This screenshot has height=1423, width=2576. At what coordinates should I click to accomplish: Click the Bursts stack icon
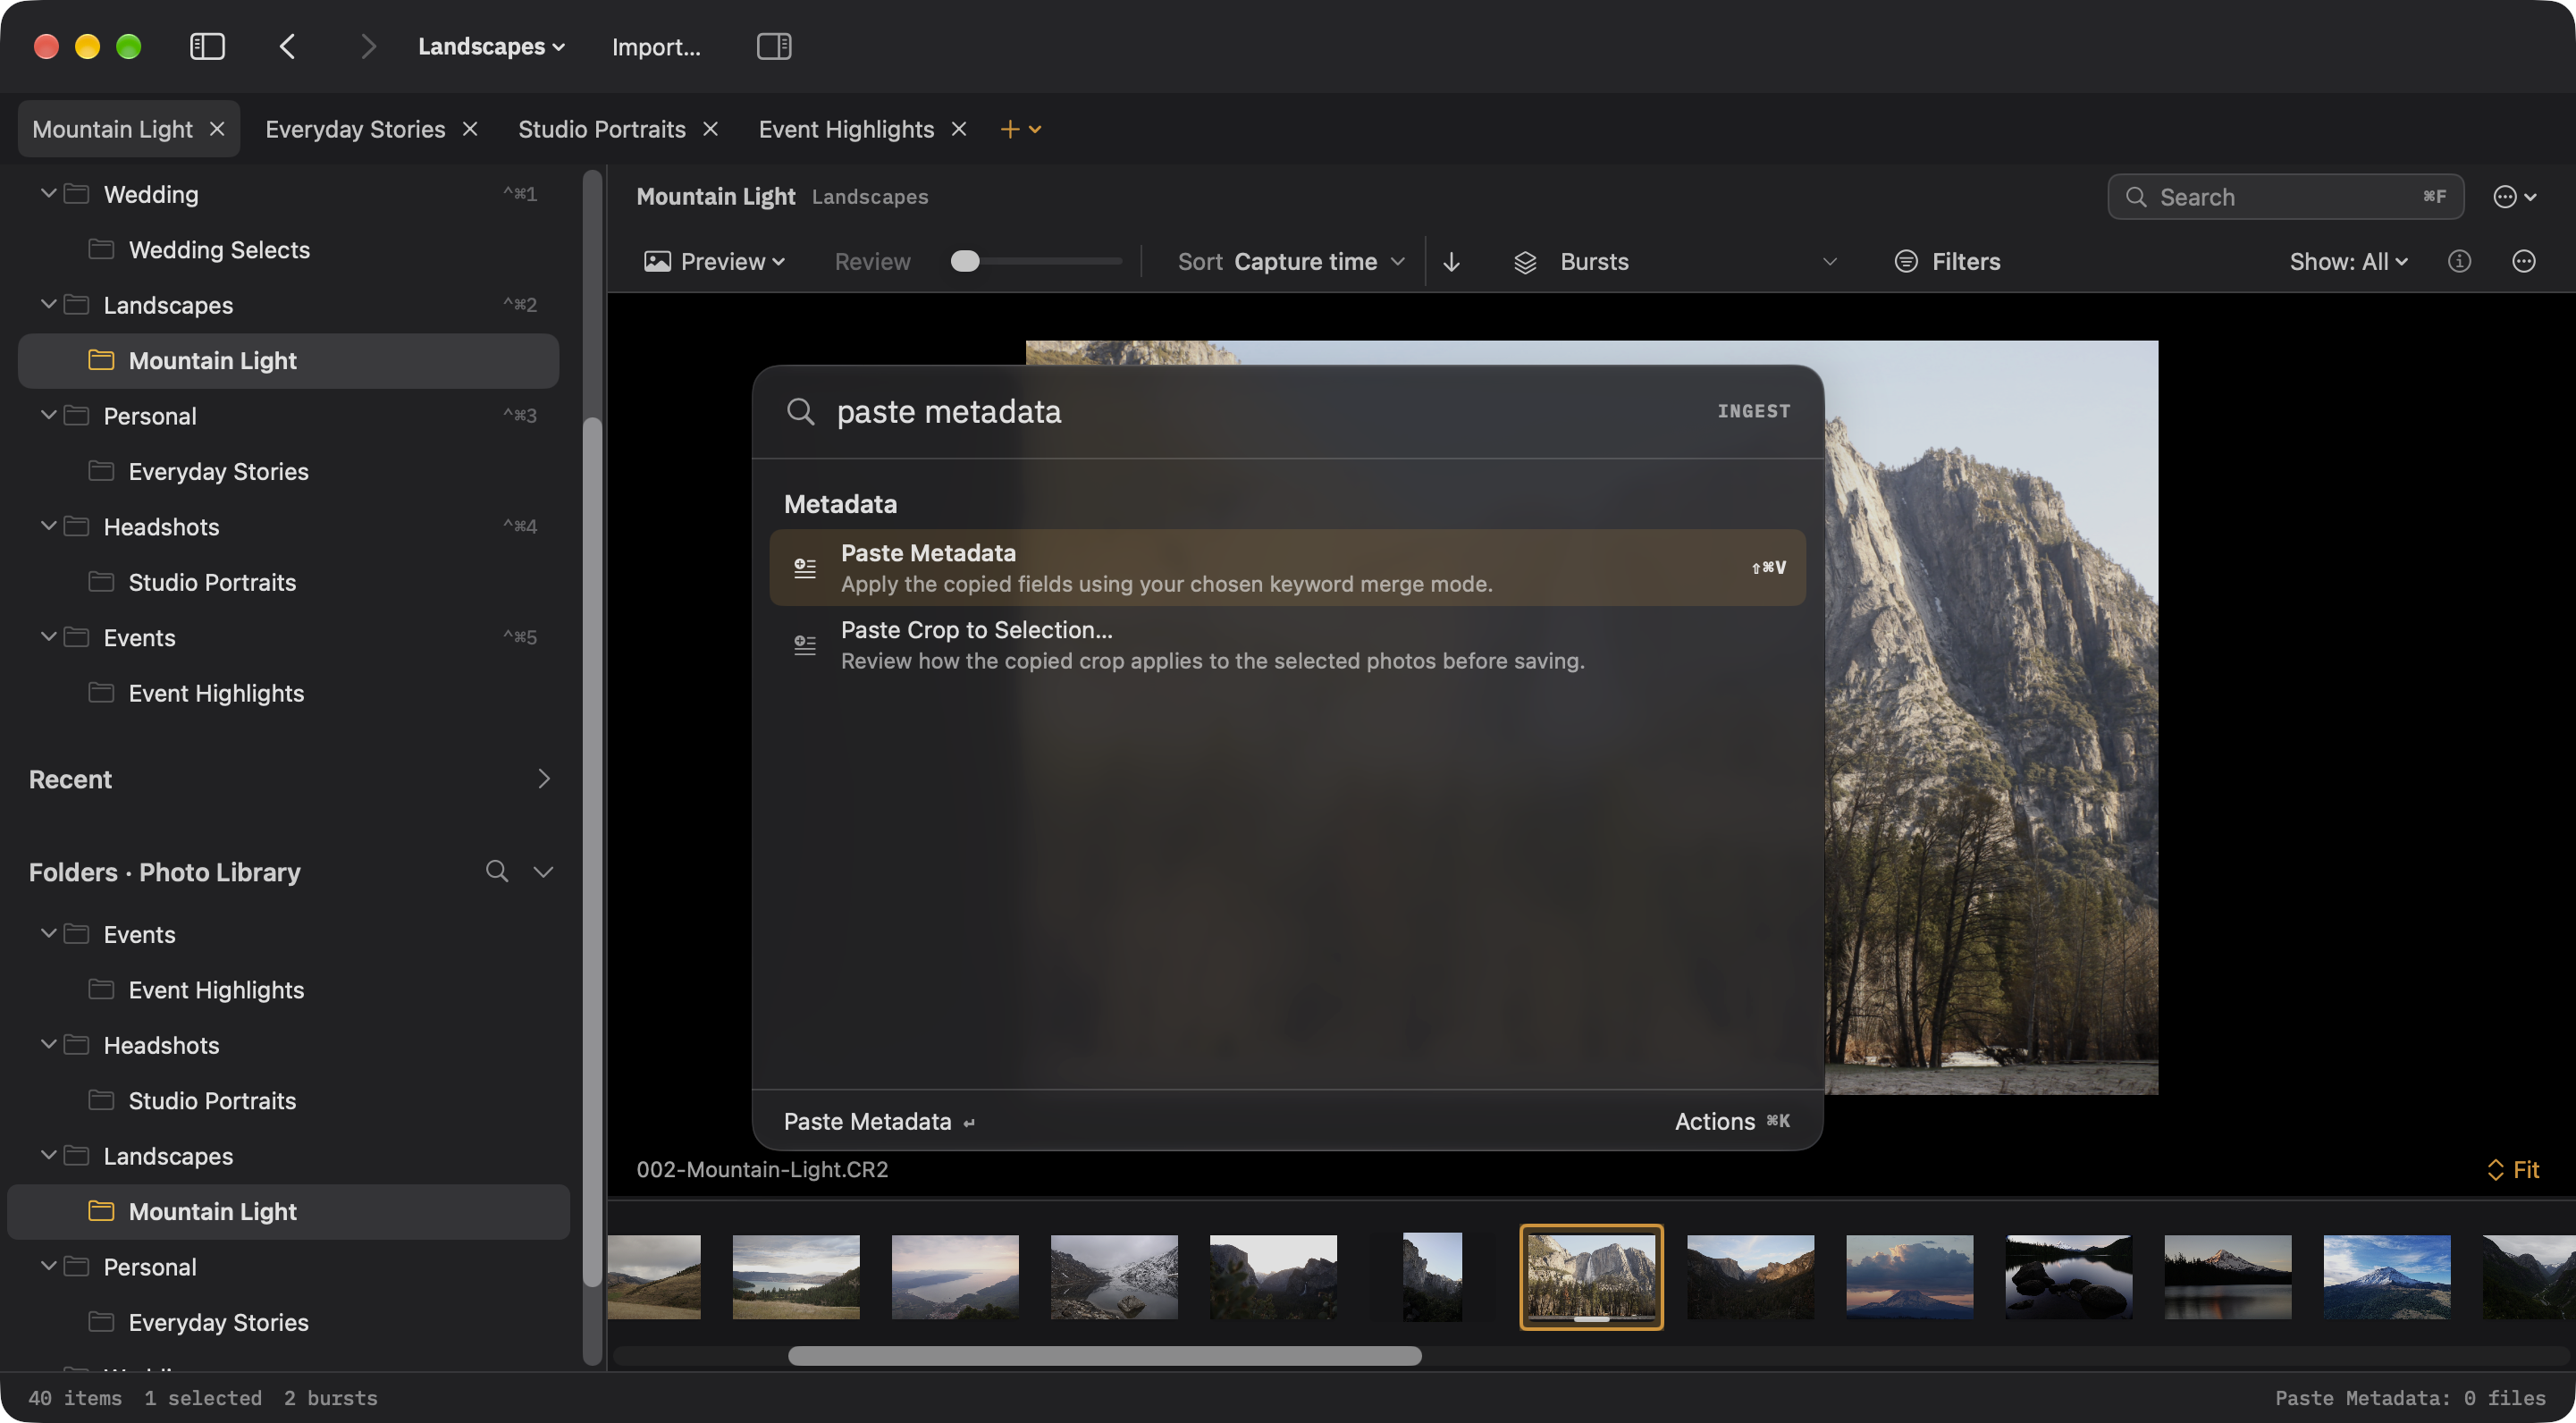[x=1525, y=262]
